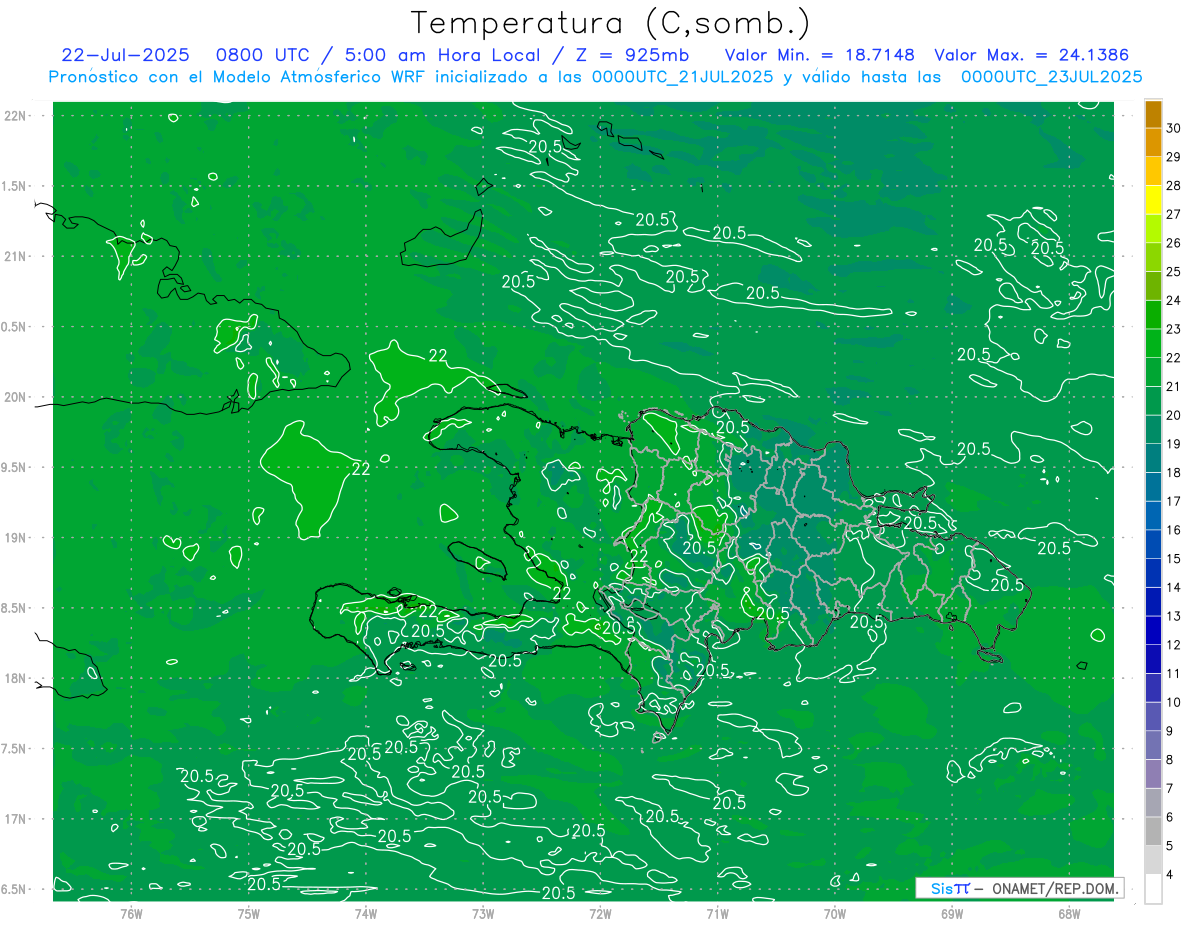Click the "0.5N" latitude axis label
Screen dimensions: 1200x927
14,327
